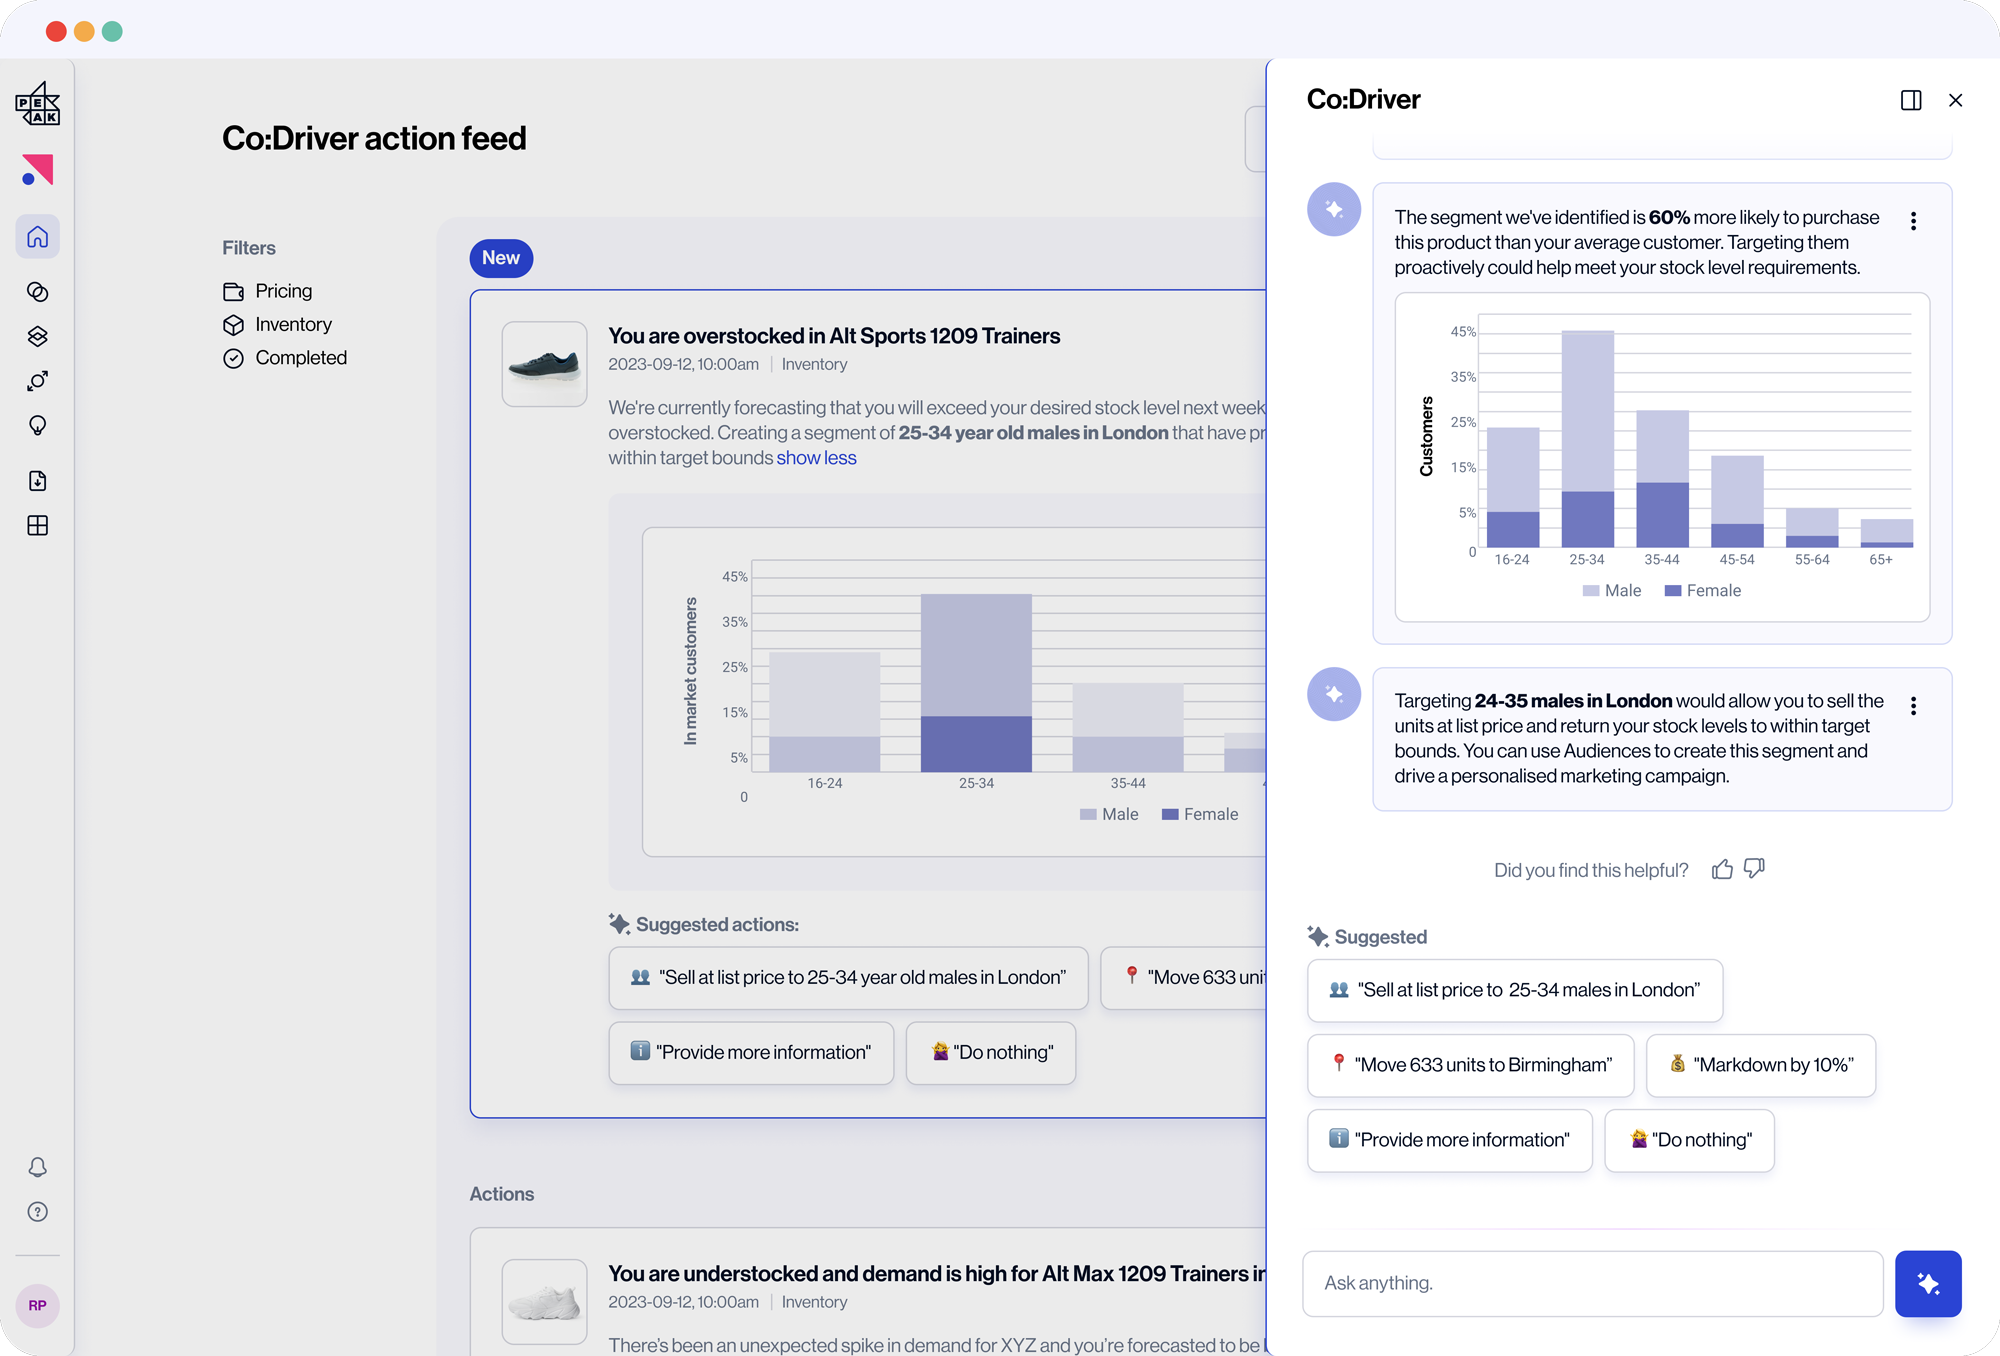Image resolution: width=2000 pixels, height=1356 pixels.
Task: Click the thumbs down feedback icon
Action: tap(1754, 868)
